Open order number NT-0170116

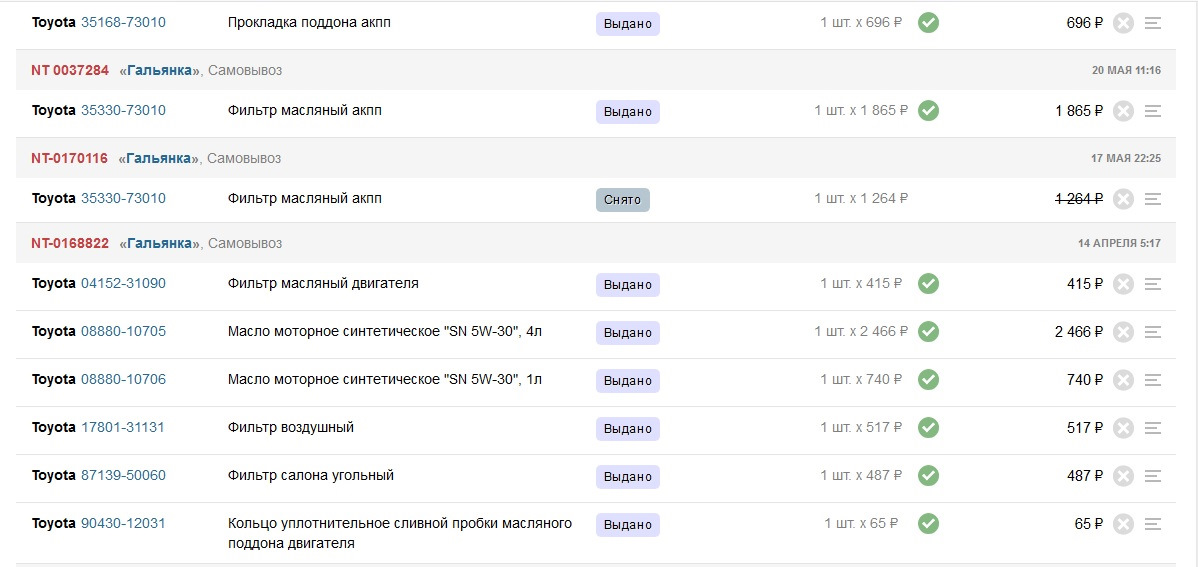click(x=70, y=158)
